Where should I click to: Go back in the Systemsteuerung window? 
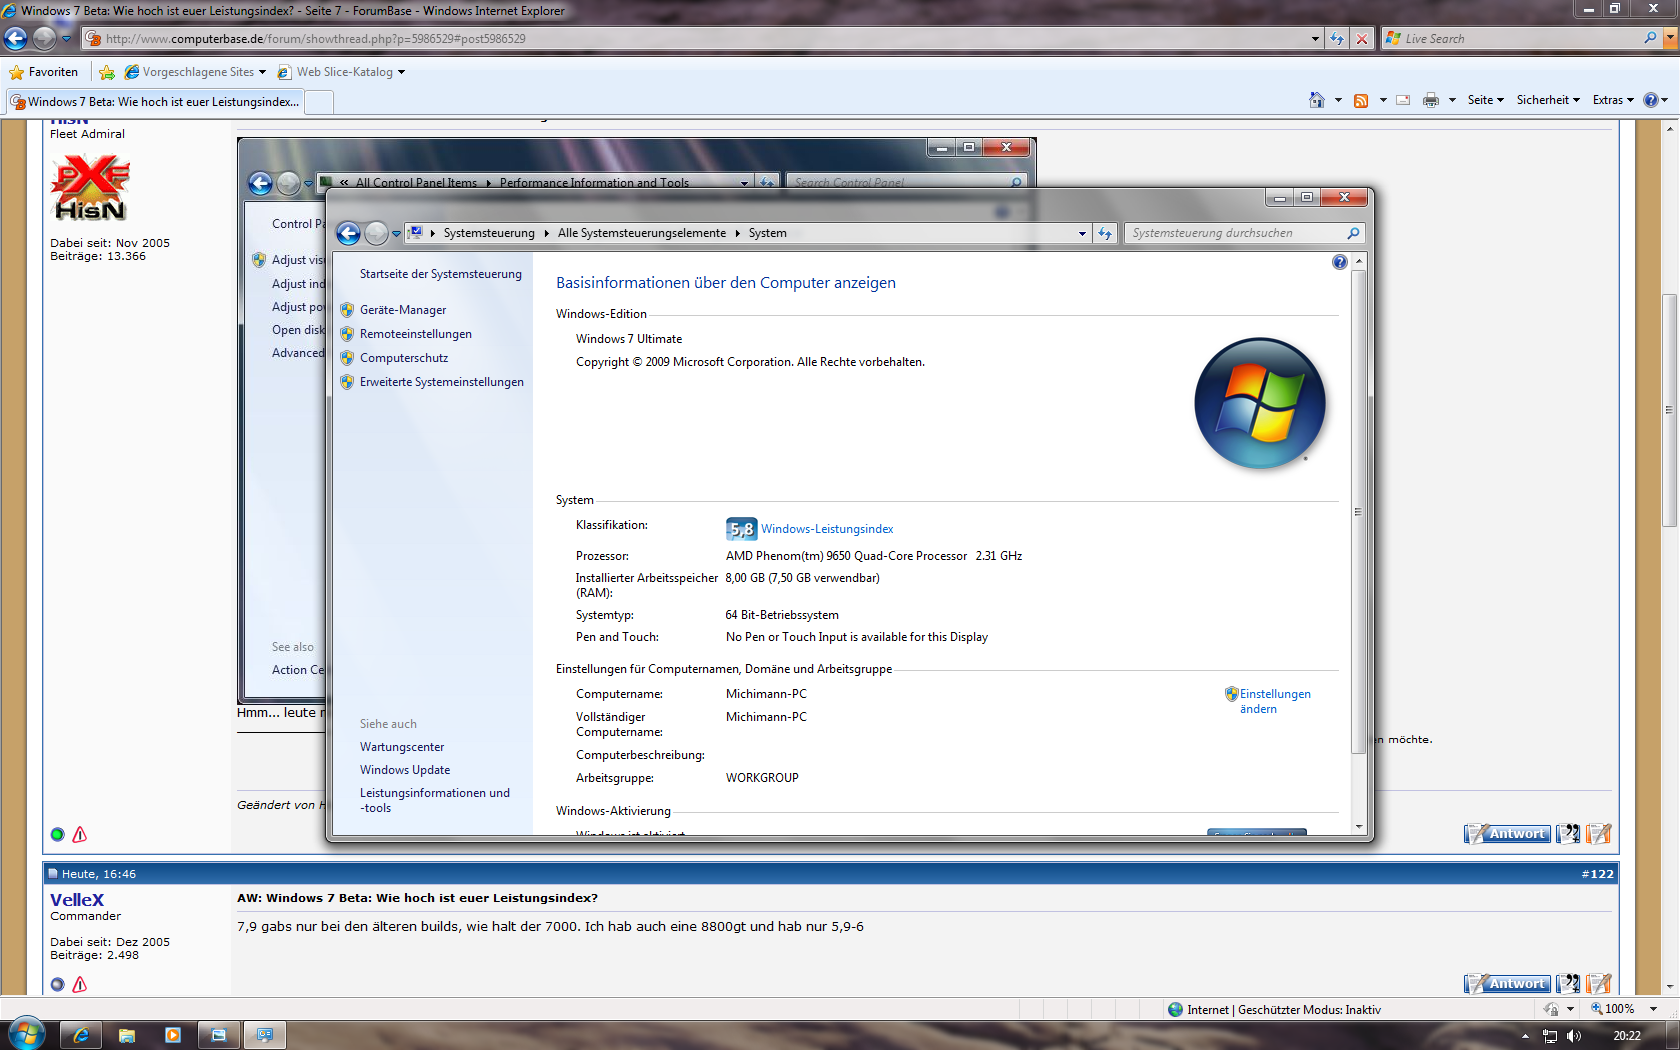pos(348,233)
